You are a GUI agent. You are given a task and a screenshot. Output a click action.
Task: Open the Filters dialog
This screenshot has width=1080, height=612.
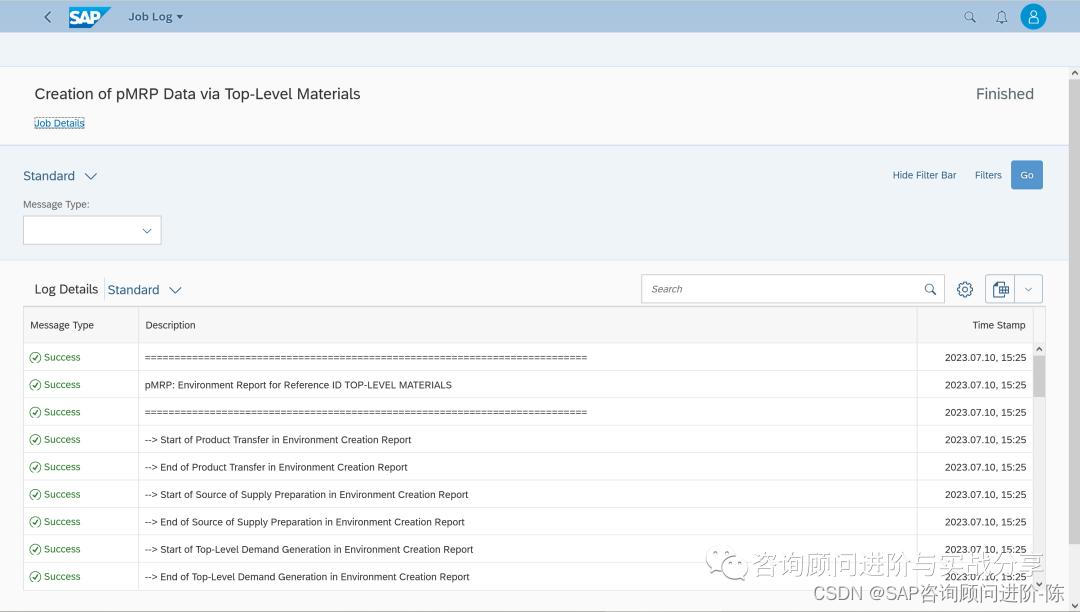[x=988, y=175]
